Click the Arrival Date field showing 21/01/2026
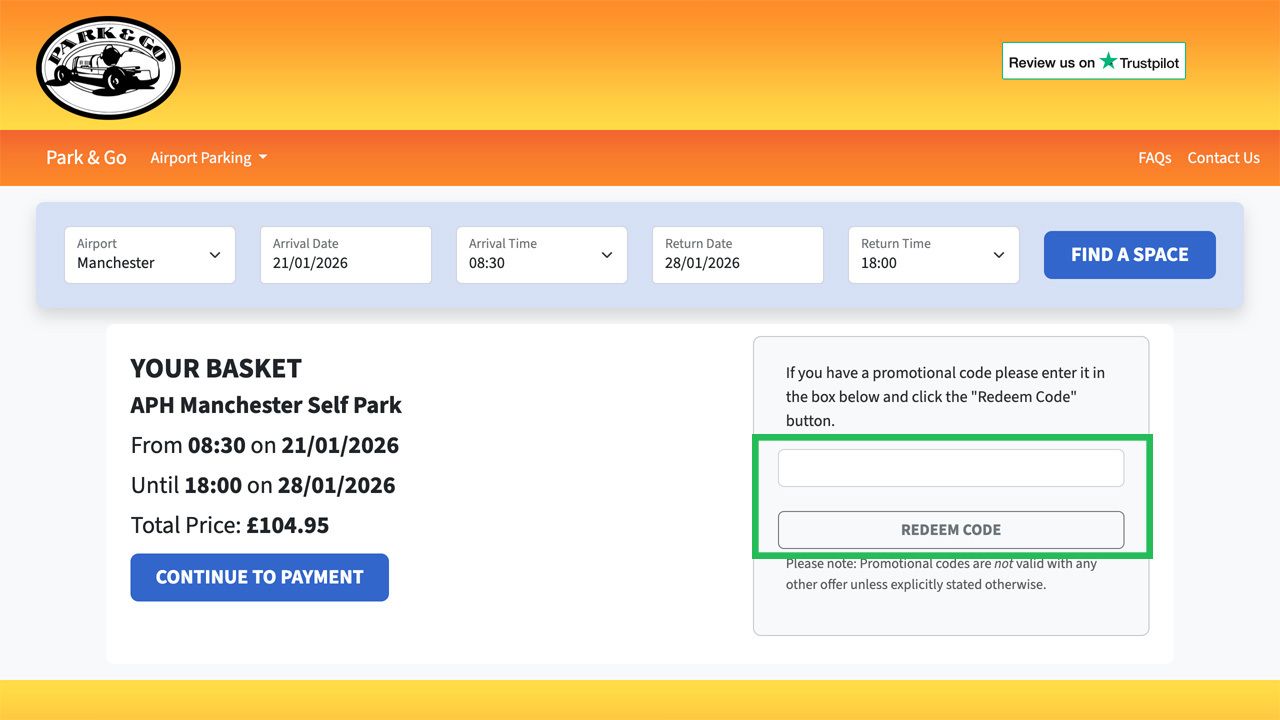 pos(345,255)
